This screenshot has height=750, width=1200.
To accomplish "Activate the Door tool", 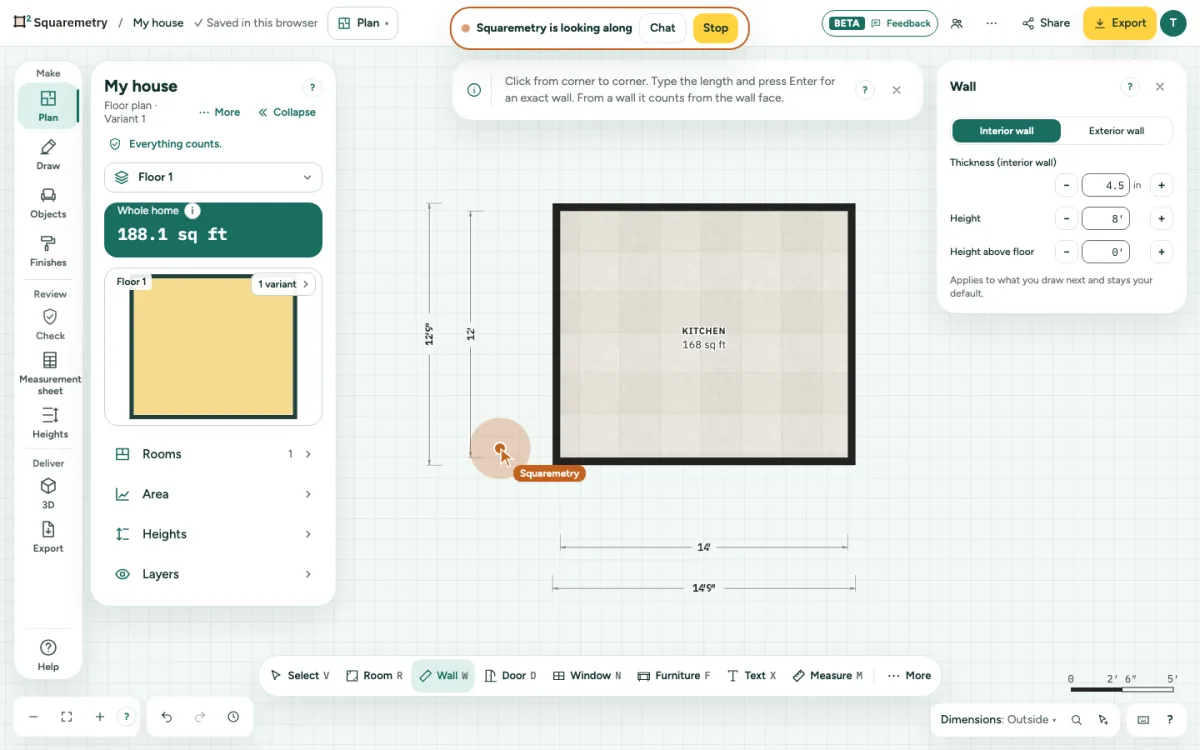I will (510, 676).
